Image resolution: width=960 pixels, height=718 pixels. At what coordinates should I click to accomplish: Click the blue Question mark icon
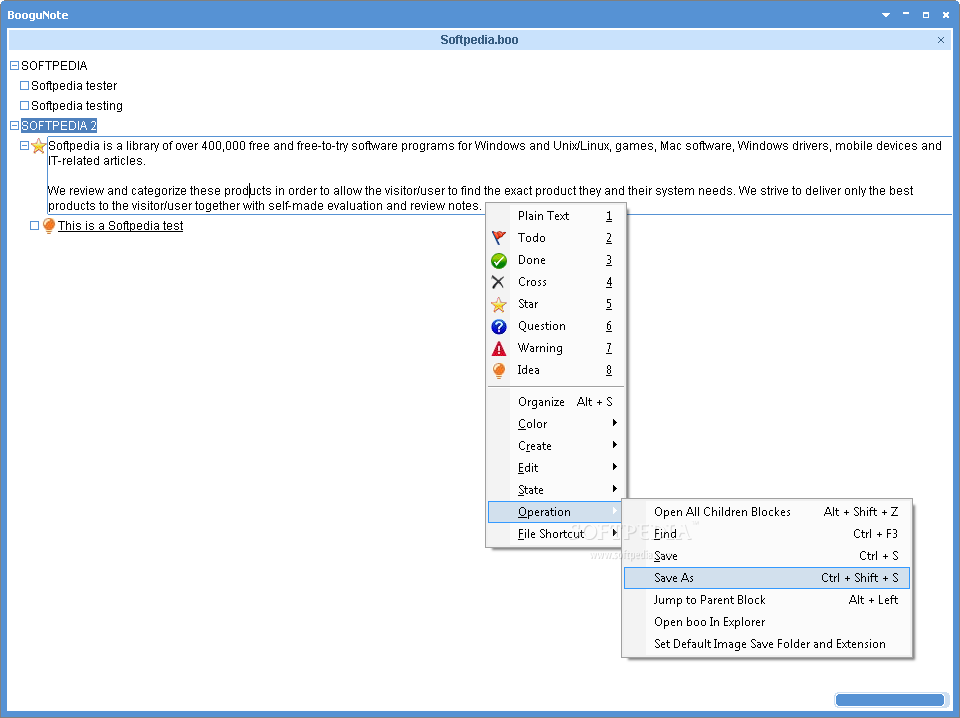[499, 326]
